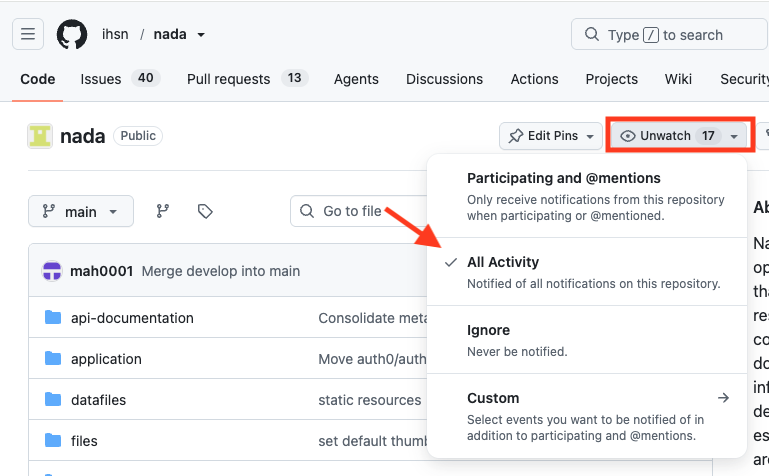Click the arrow next to Custom
Viewport: 769px width, 476px height.
tap(723, 398)
